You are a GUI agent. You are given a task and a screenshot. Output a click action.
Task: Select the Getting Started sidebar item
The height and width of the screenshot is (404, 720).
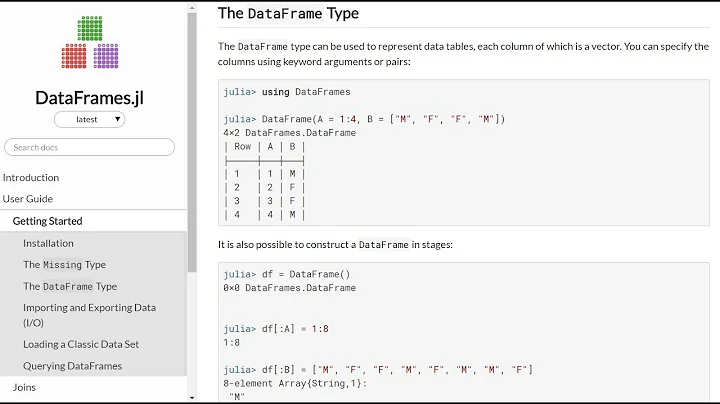coord(48,221)
